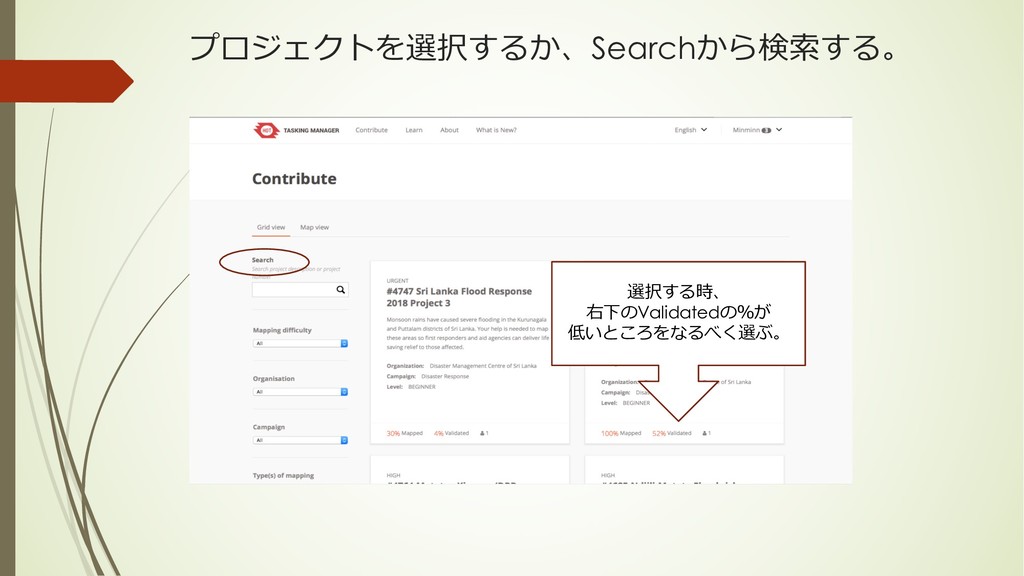
Task: Click the Disaster Response campaign text in #4747
Action: click(445, 376)
